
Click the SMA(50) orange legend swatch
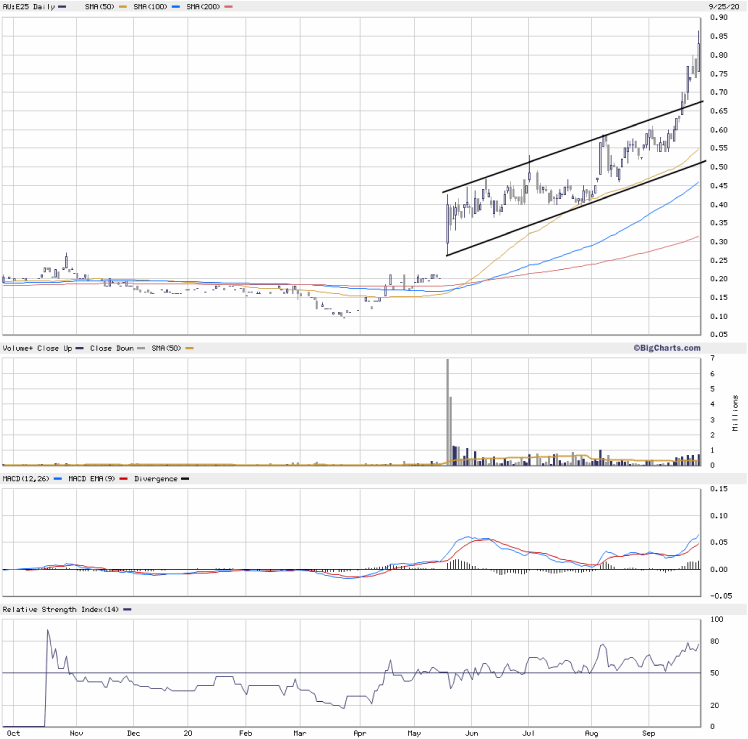[x=125, y=7]
